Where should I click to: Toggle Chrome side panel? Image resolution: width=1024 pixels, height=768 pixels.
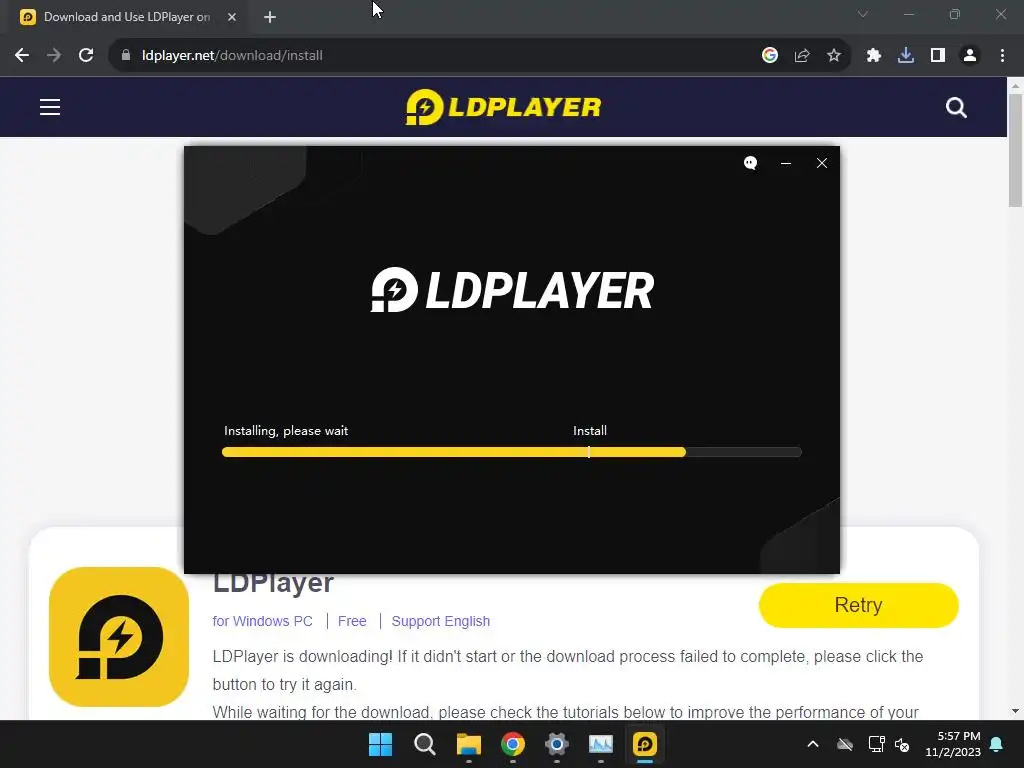(938, 56)
